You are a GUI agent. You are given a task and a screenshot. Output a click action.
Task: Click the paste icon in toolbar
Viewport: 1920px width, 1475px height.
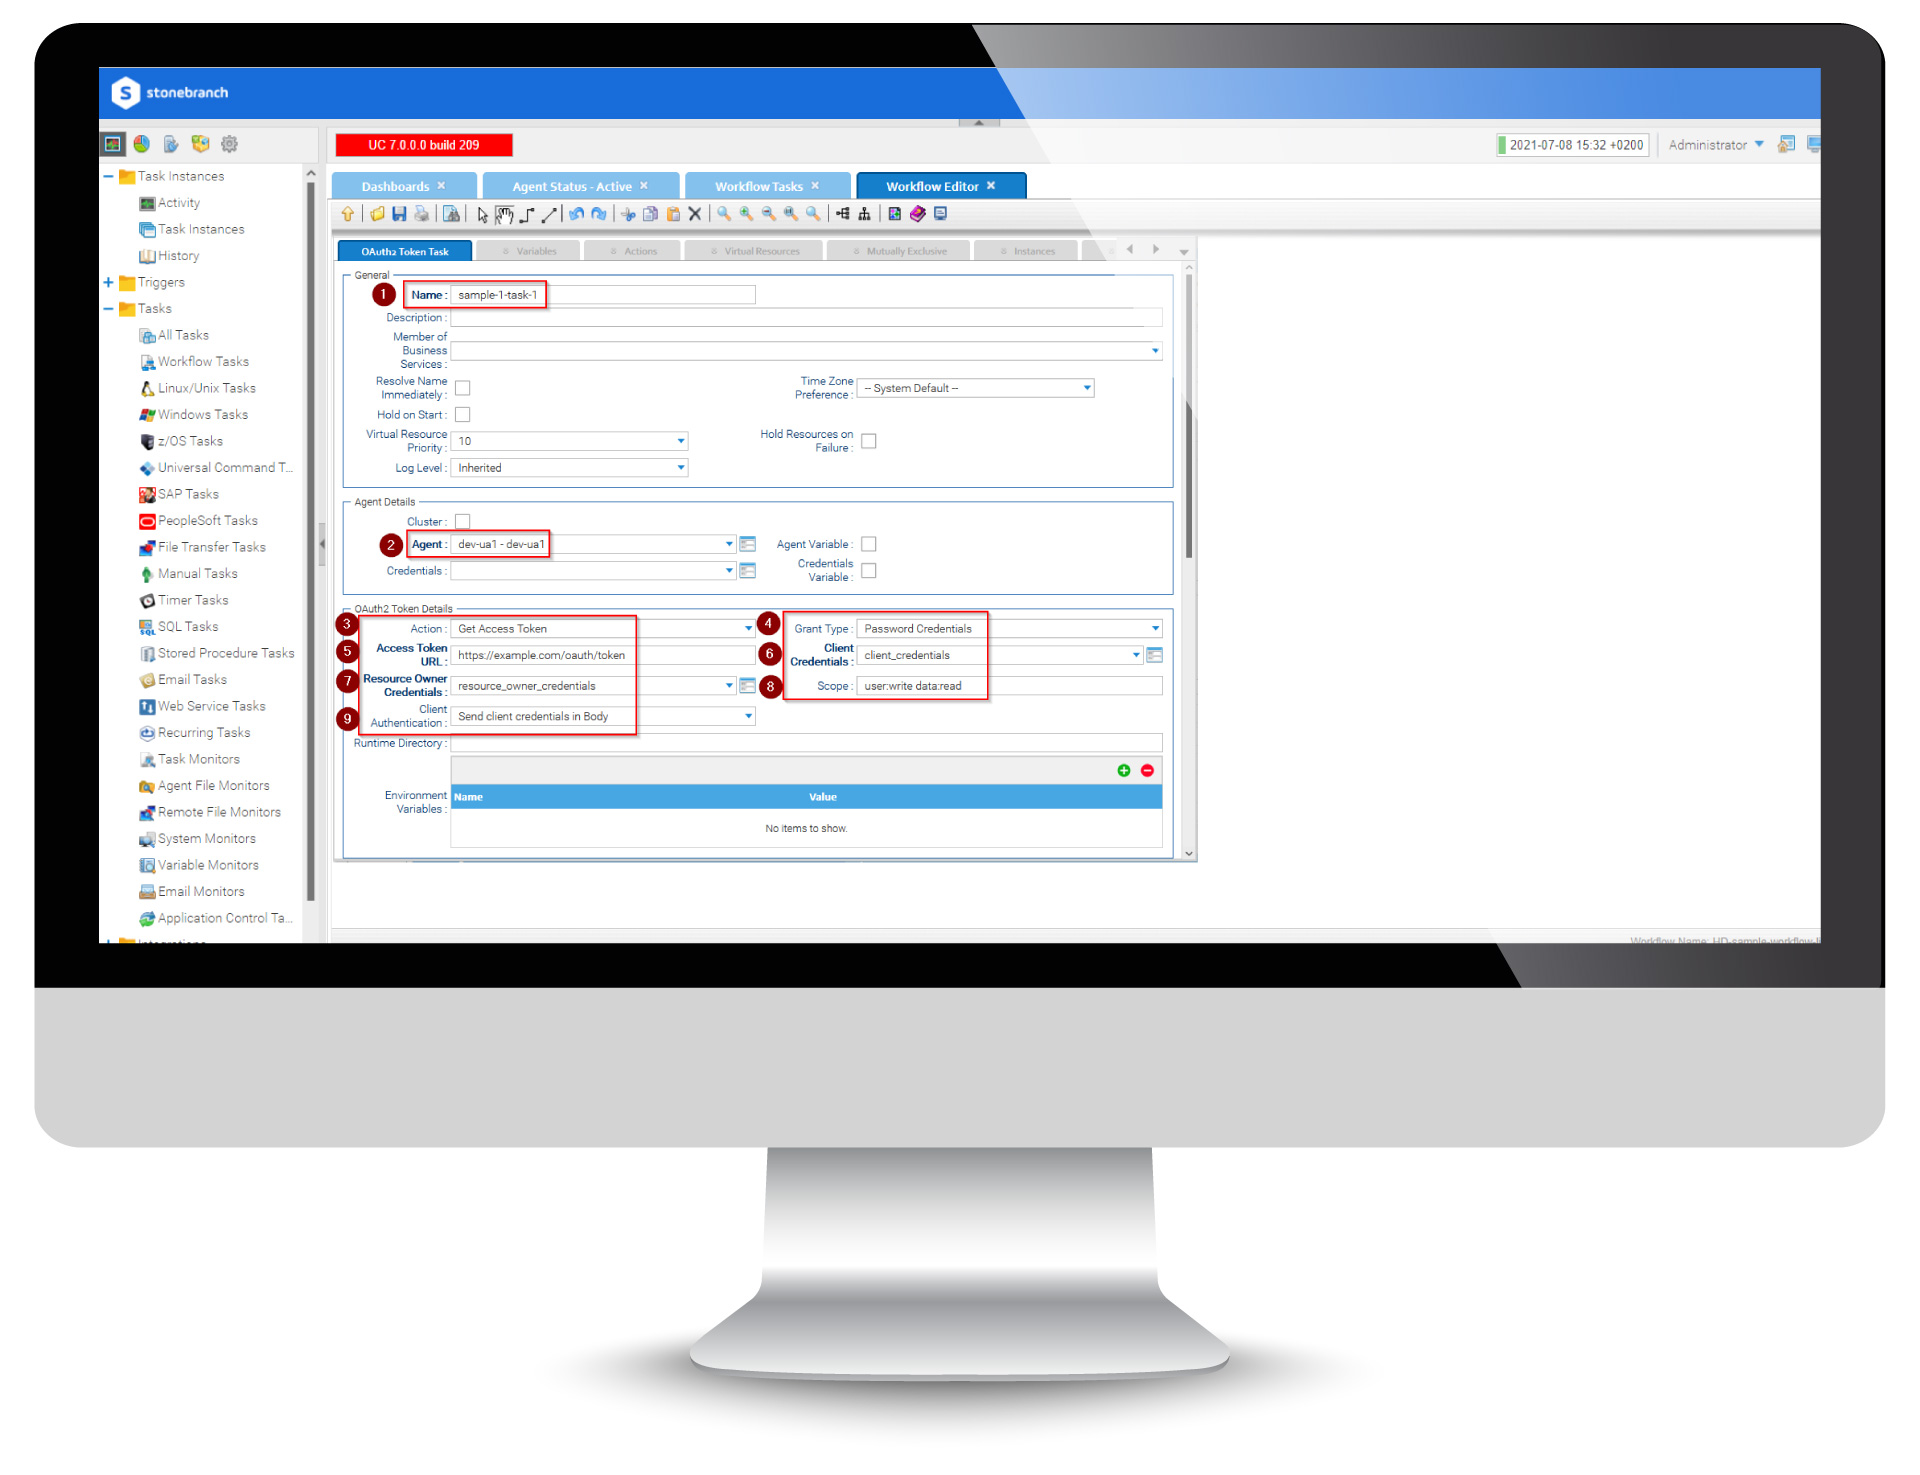click(676, 218)
